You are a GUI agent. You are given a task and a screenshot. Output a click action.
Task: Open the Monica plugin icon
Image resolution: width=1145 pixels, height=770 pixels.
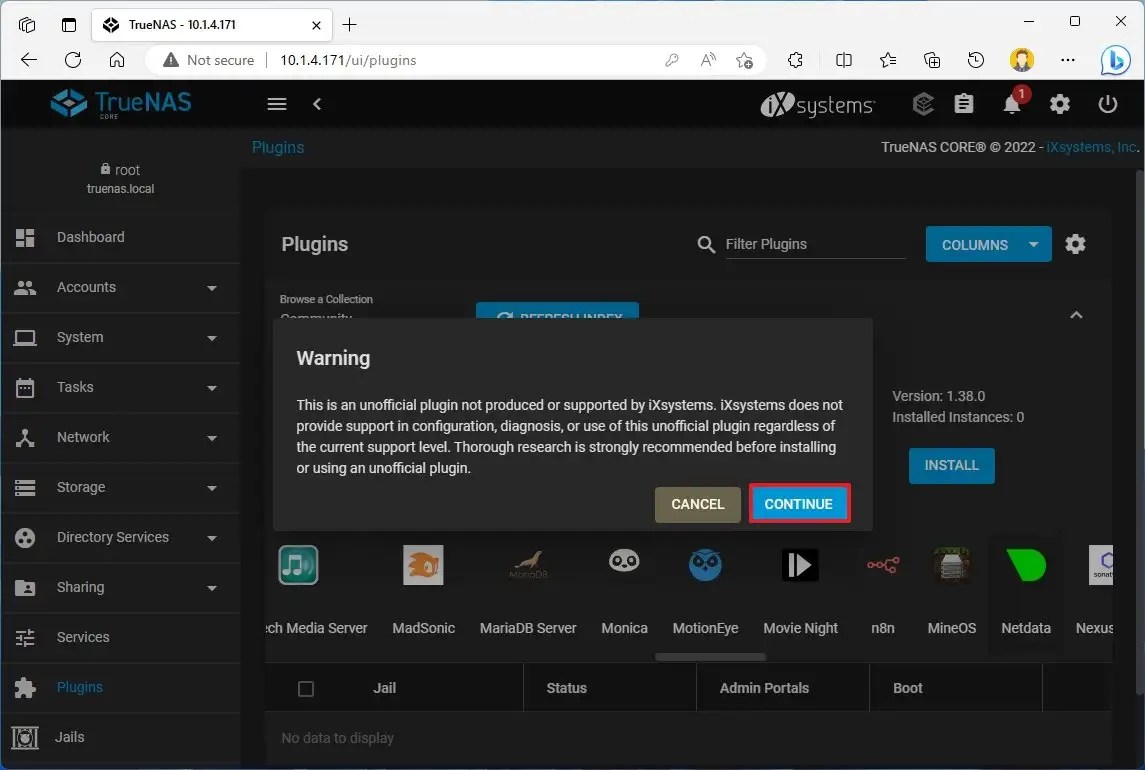(x=624, y=565)
